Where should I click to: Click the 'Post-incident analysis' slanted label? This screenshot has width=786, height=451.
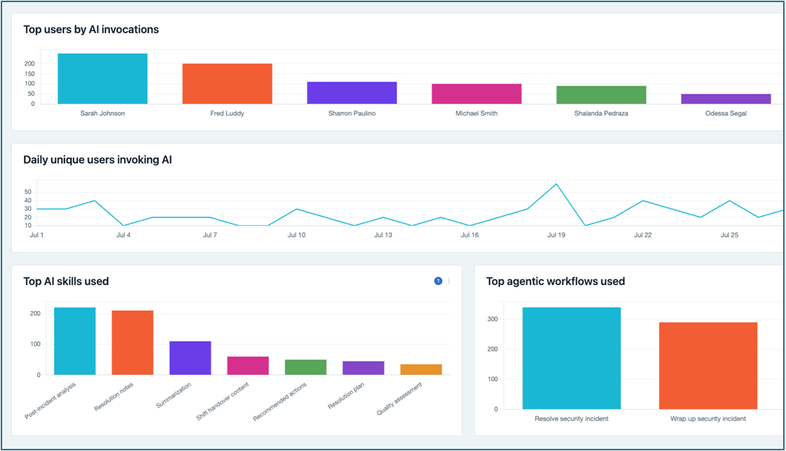point(50,400)
